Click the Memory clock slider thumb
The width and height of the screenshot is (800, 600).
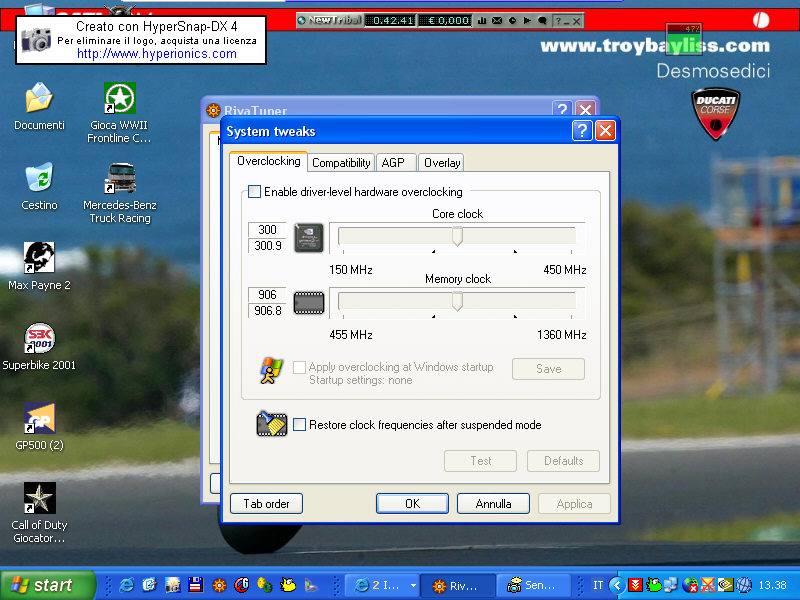click(x=457, y=302)
